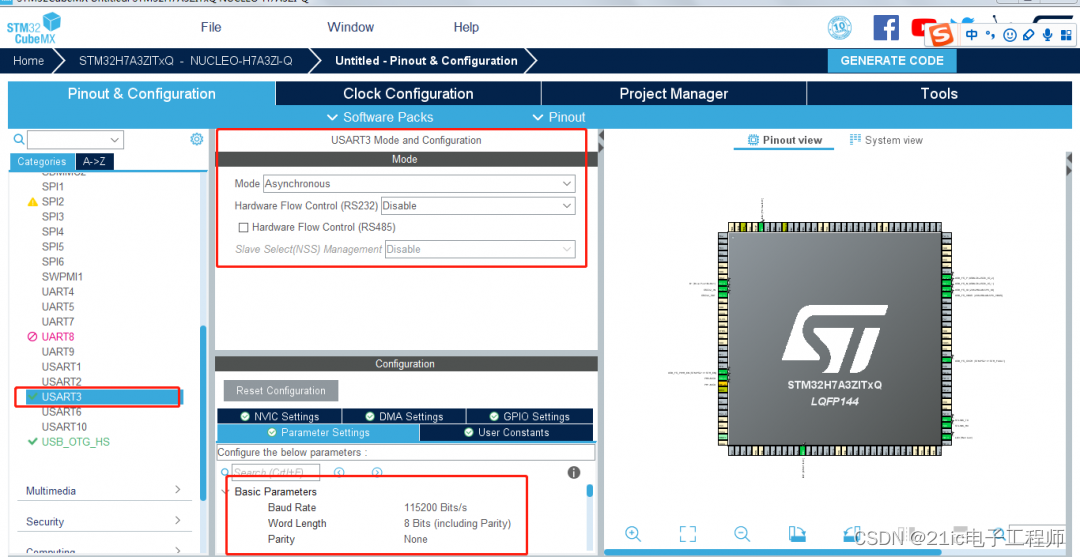
Task: Switch to the Project Manager tab
Action: click(x=674, y=94)
